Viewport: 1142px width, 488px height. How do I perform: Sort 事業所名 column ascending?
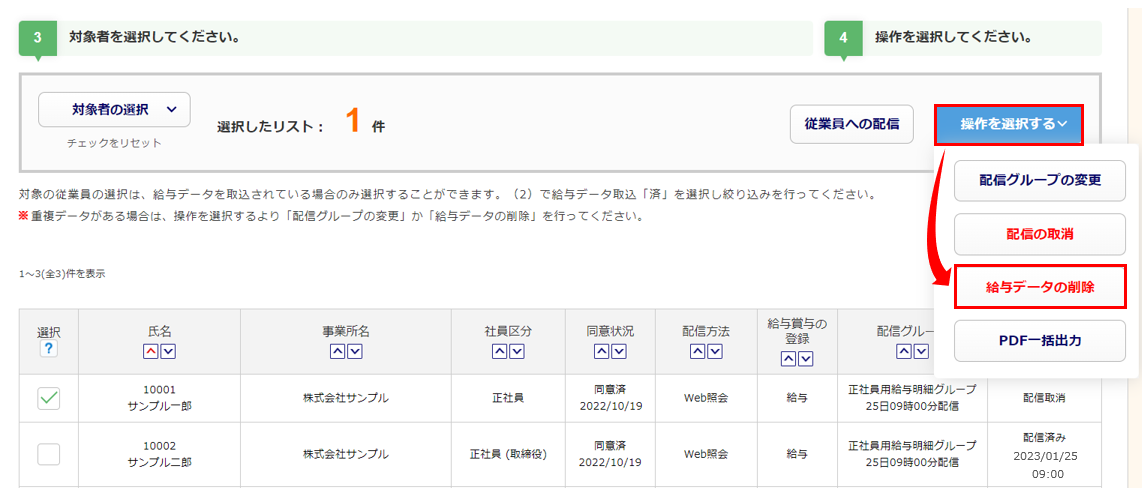(337, 352)
